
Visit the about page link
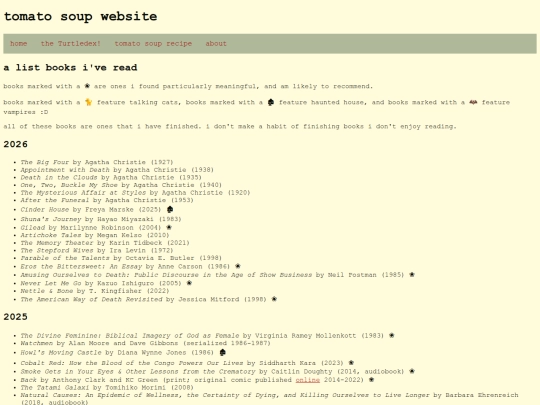click(216, 44)
